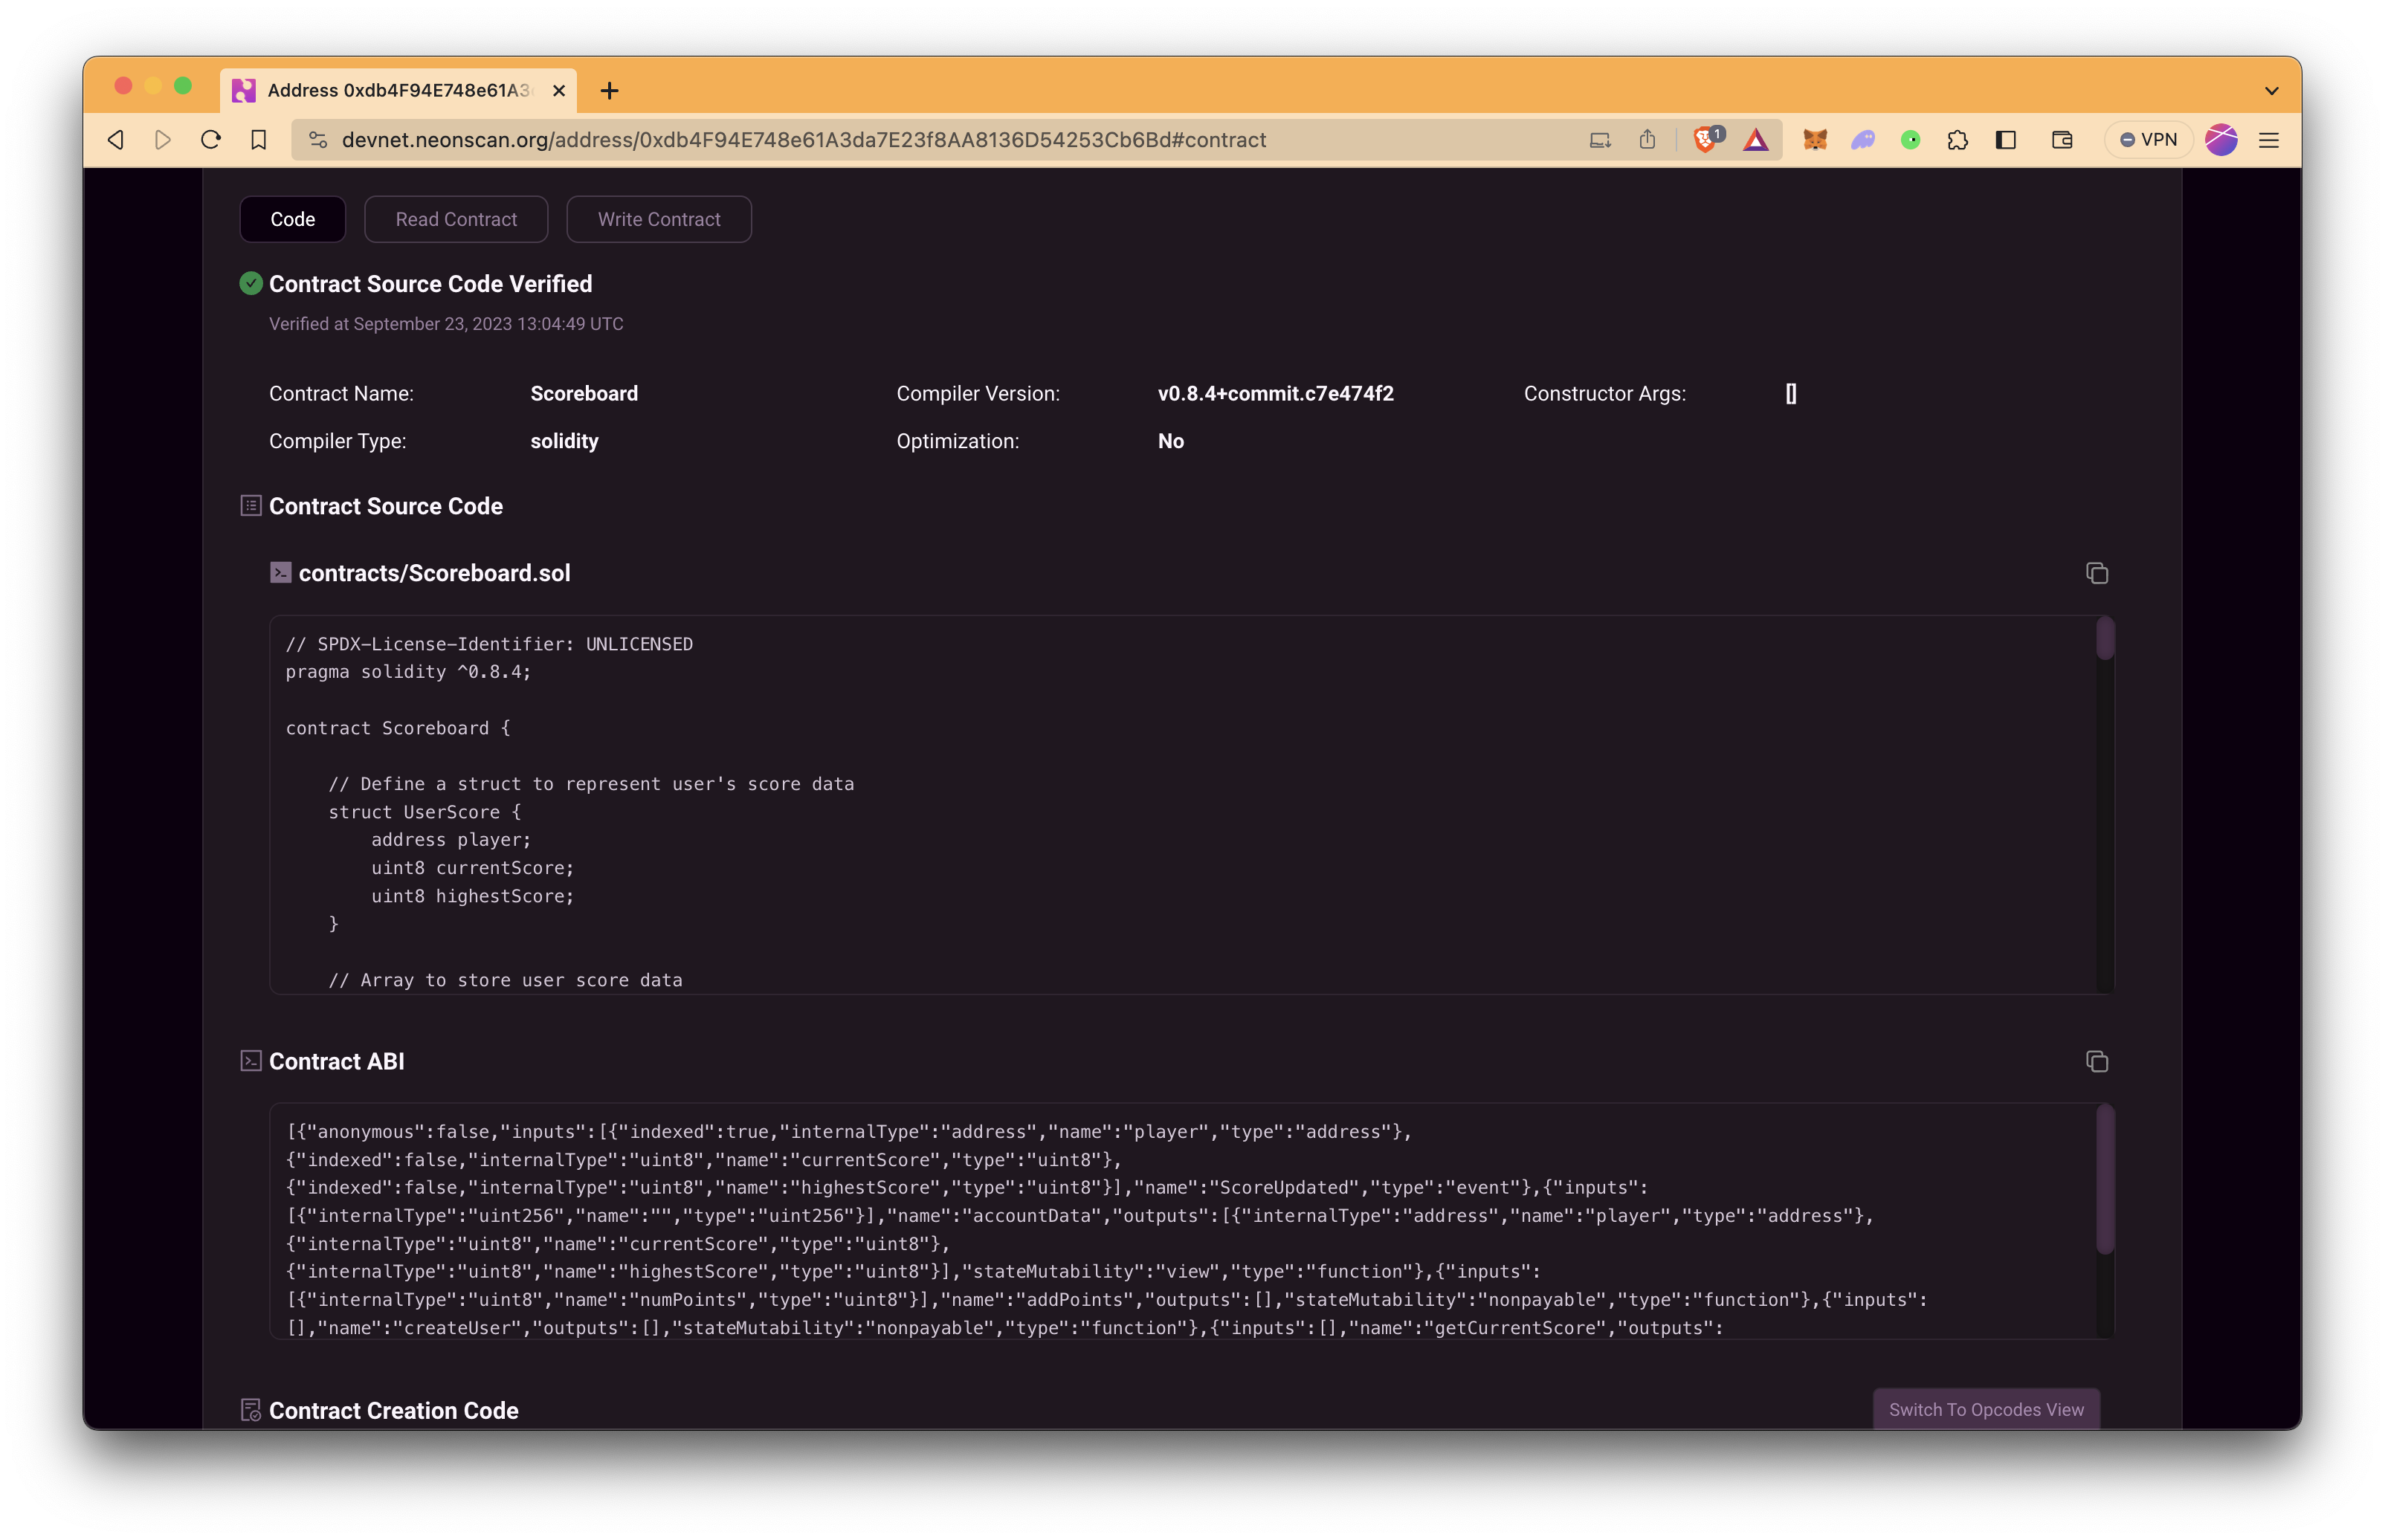Click the compiler version v0.8.4+commit.c7e474f2

1275,394
